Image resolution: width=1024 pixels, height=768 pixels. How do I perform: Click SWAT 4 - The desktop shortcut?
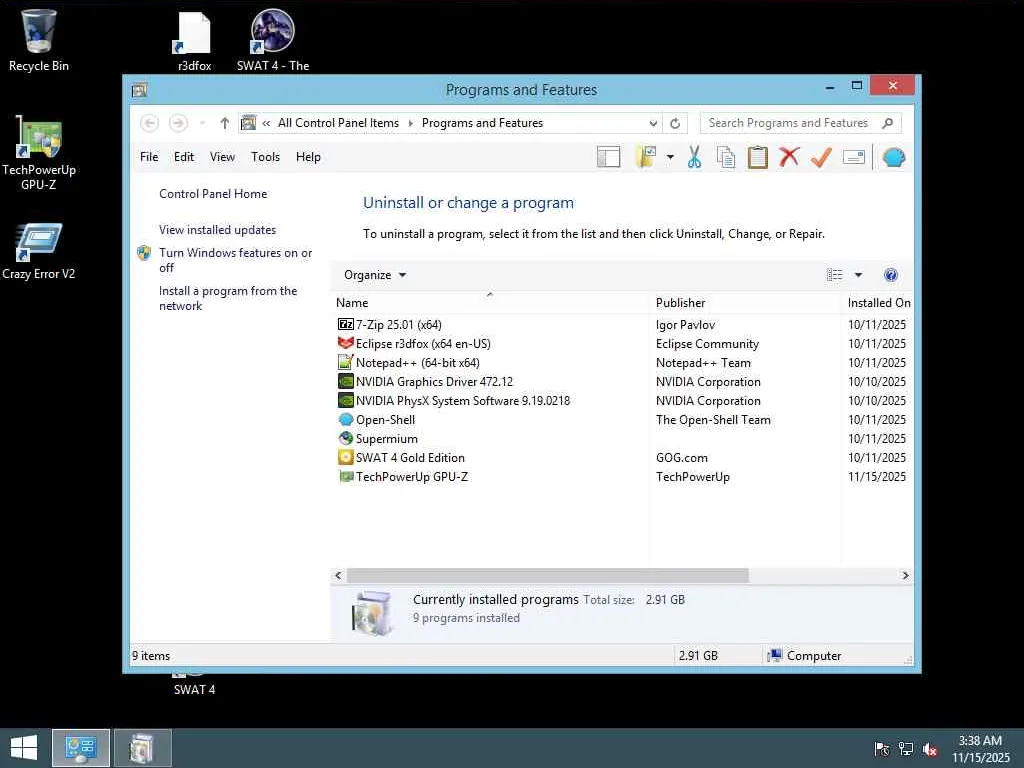[273, 40]
